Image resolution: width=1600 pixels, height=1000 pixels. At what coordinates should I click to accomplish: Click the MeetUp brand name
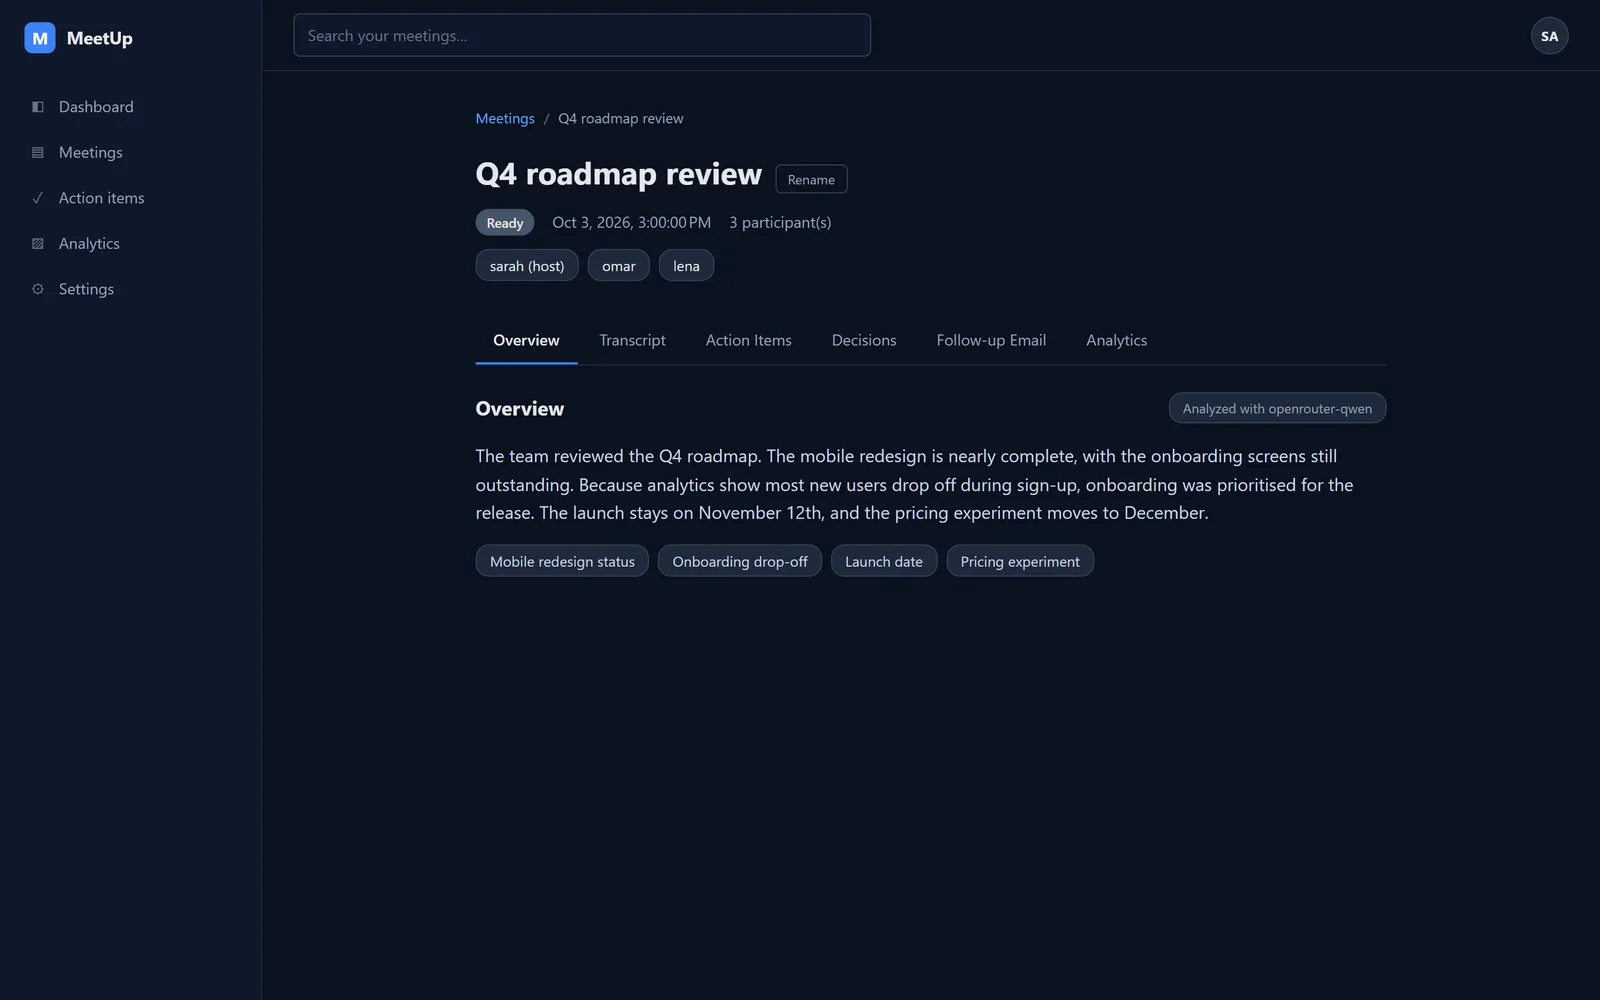pyautogui.click(x=100, y=38)
